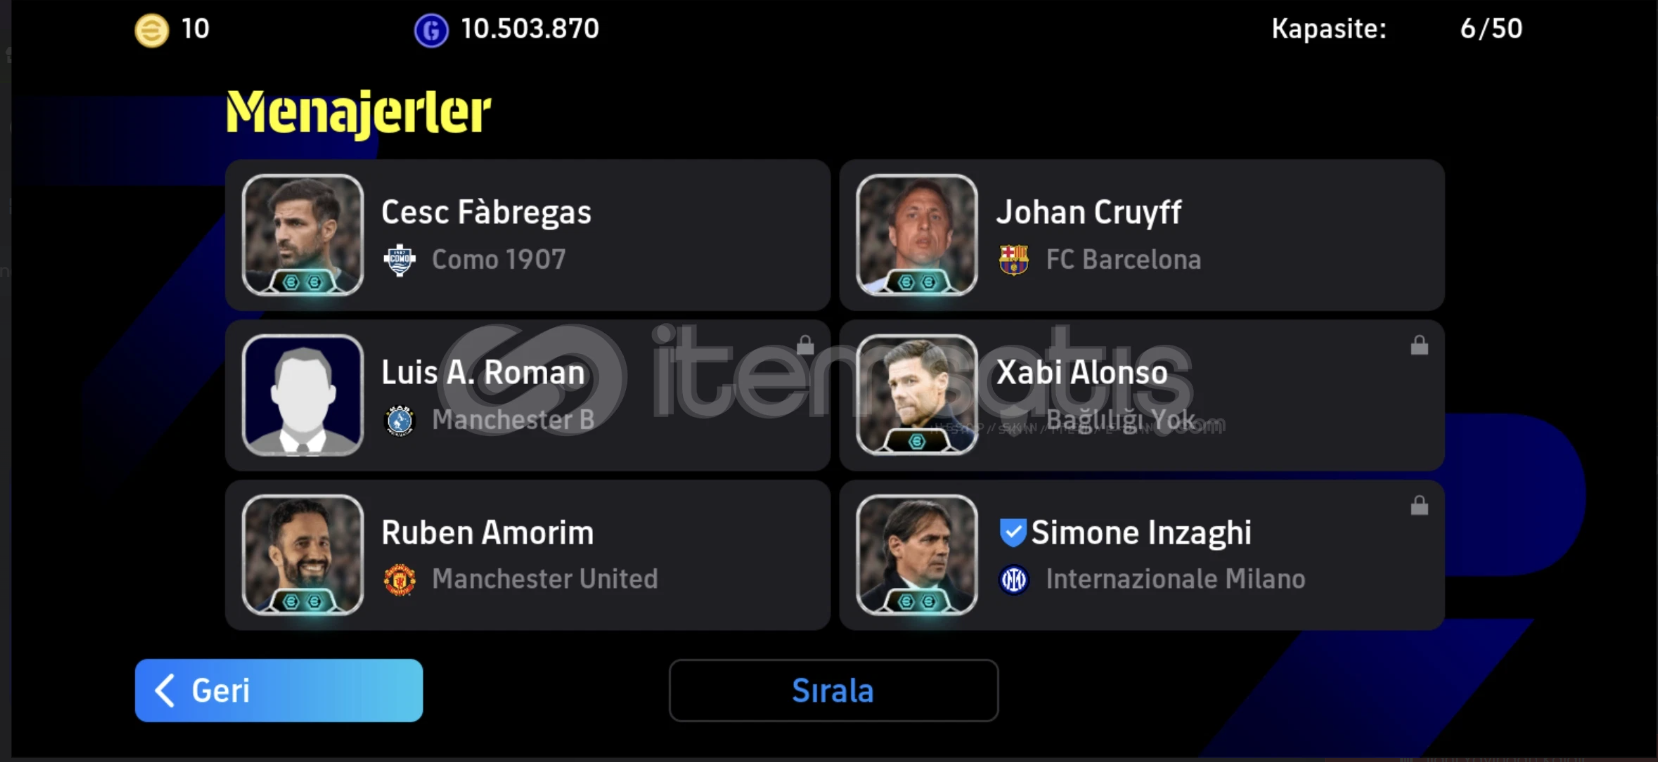This screenshot has width=1658, height=762.
Task: Click the Kapasite 6/50 counter
Action: (1397, 29)
